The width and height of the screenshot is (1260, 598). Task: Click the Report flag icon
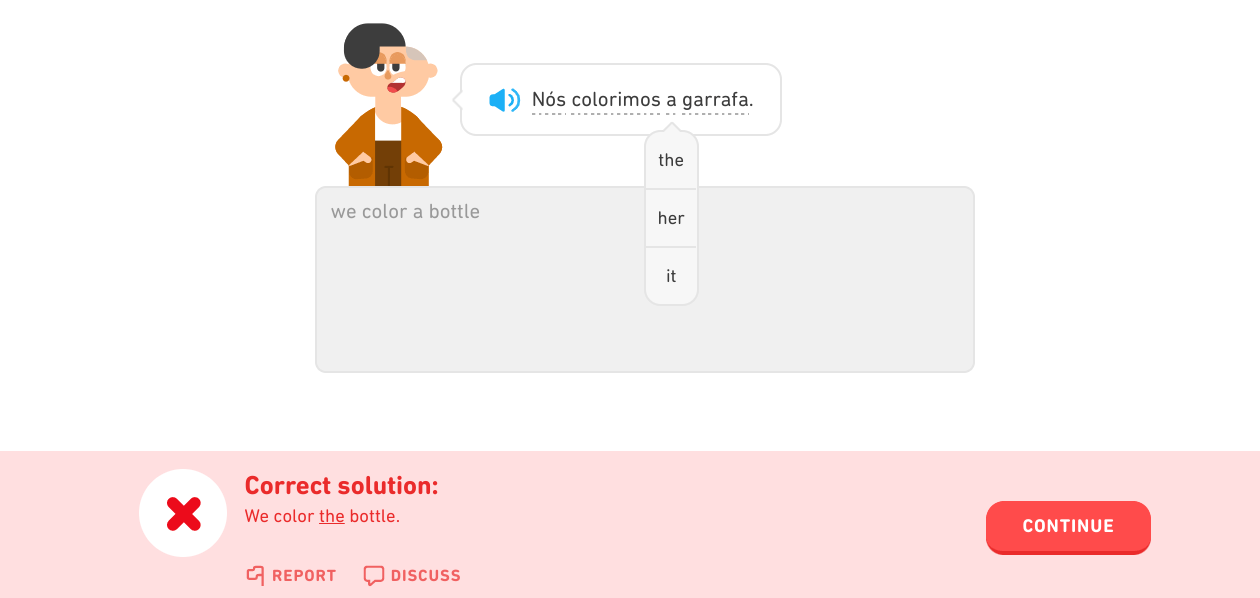(254, 575)
